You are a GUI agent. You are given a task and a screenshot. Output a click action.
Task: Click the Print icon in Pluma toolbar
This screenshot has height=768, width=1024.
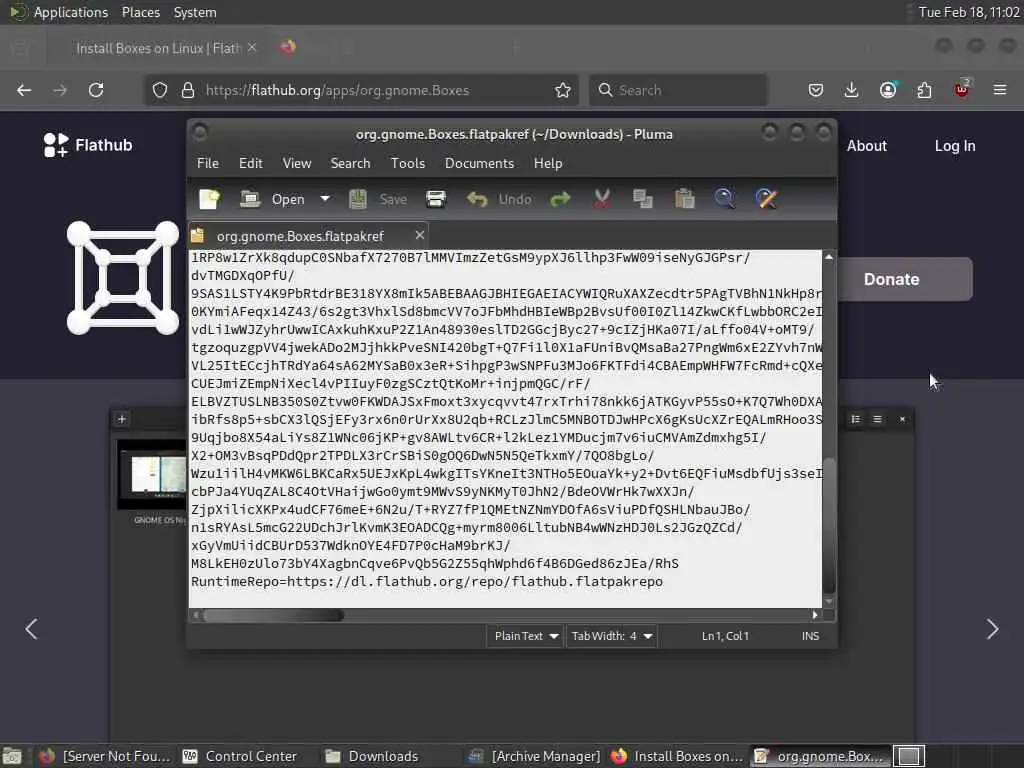click(436, 199)
